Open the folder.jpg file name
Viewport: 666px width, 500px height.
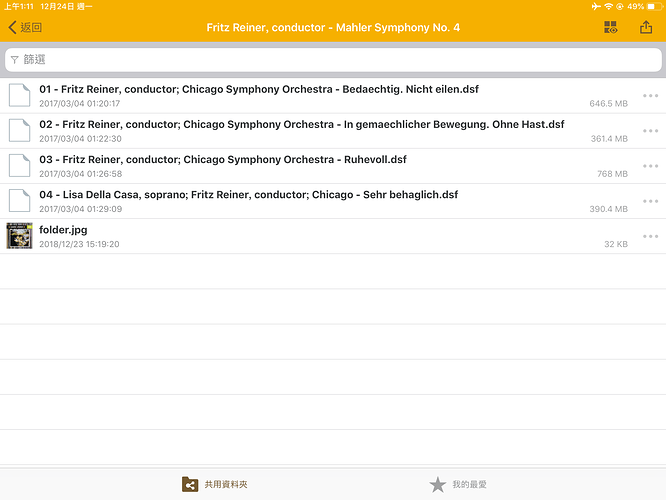click(x=63, y=230)
